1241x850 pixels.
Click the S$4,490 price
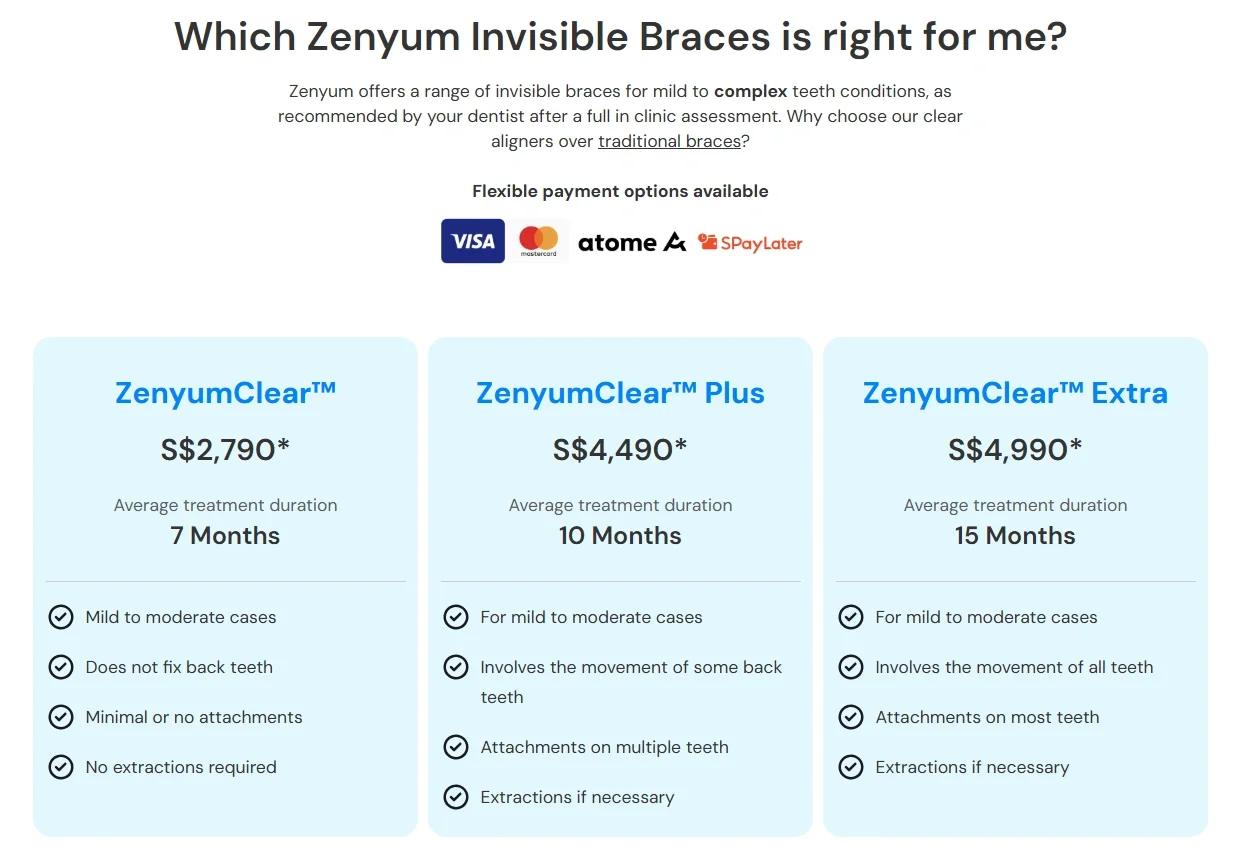pos(620,450)
